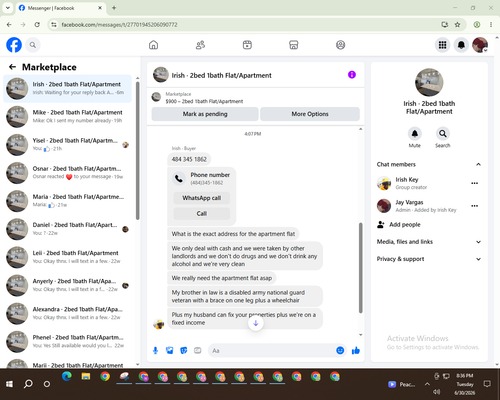Open the Groups icon in top navigation

pos(340,45)
